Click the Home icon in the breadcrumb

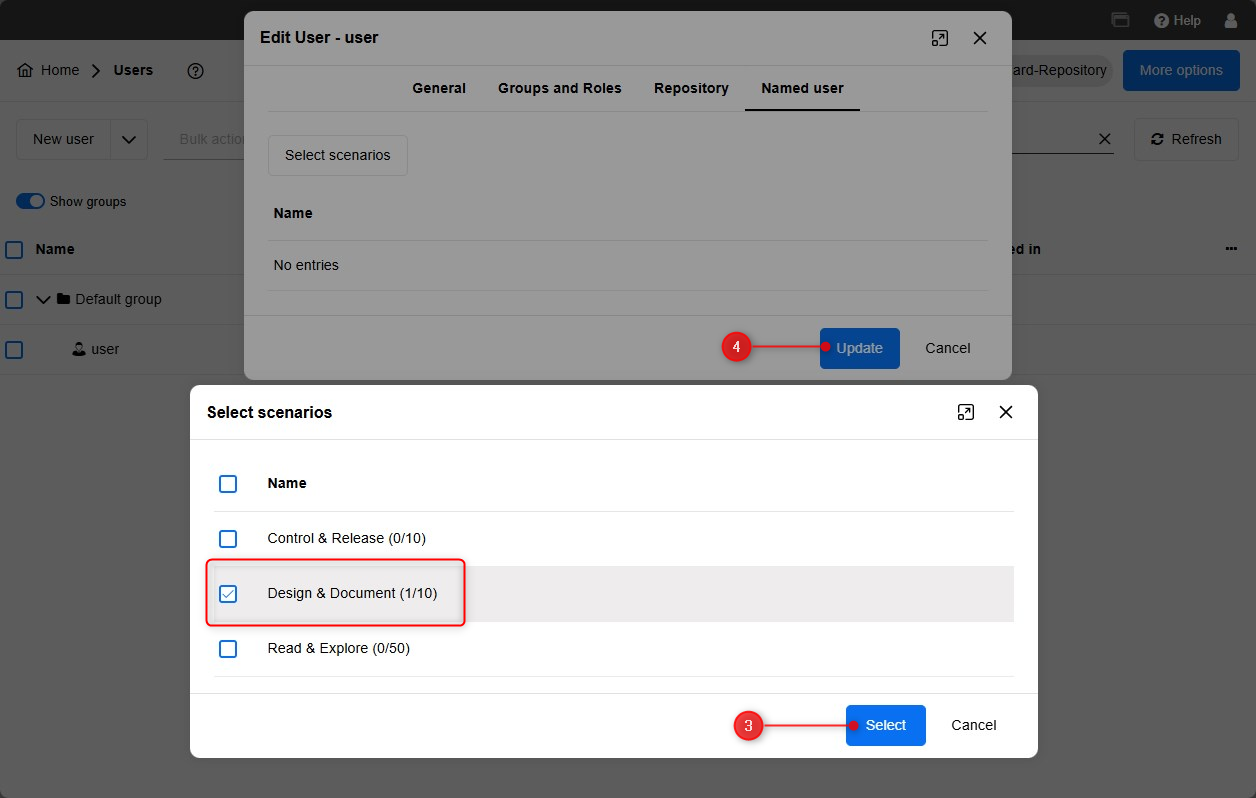point(25,70)
